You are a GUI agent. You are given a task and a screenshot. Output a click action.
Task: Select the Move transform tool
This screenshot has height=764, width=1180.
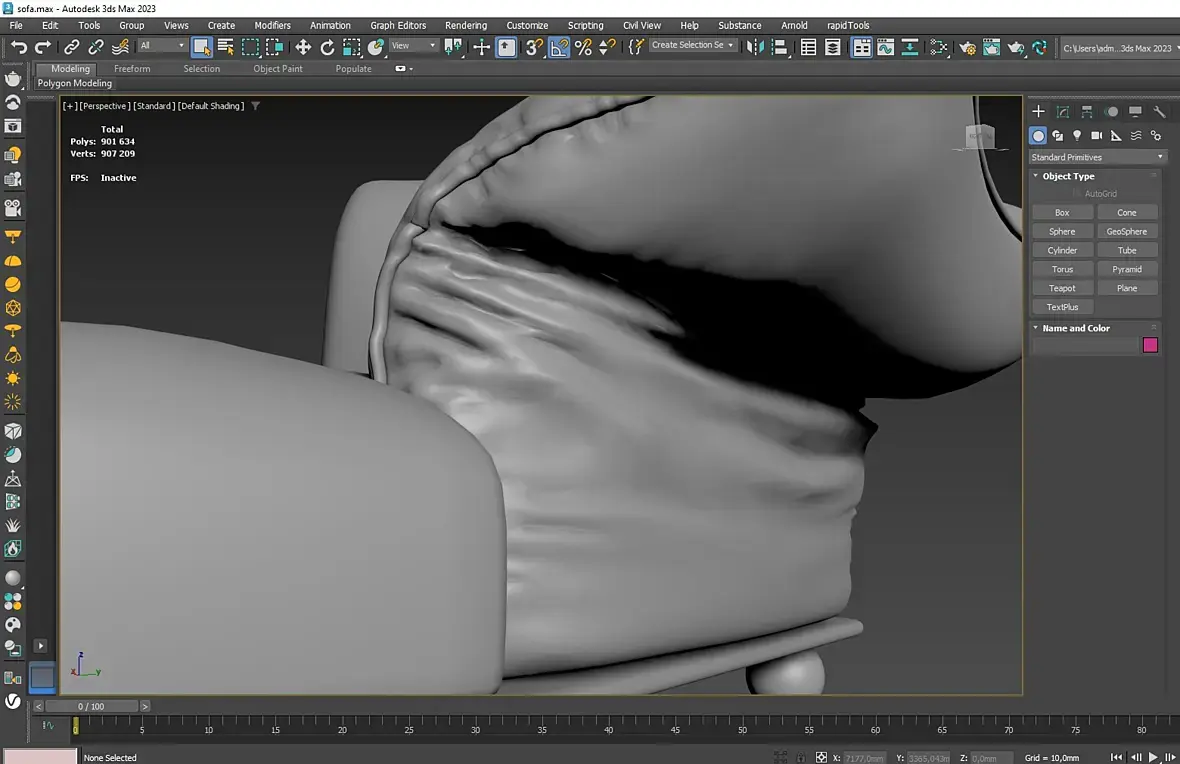[x=303, y=46]
